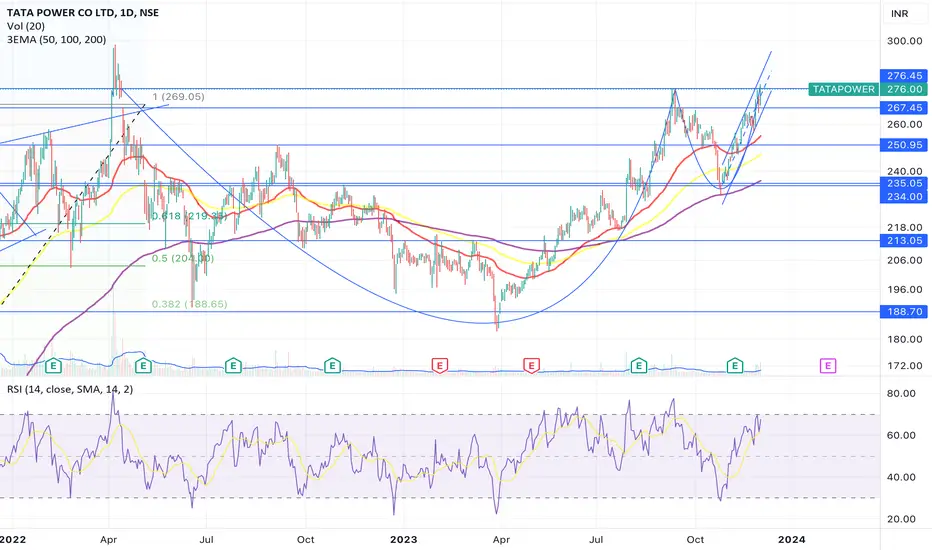
Task: Click the 276.00 current price label
Action: [x=904, y=89]
